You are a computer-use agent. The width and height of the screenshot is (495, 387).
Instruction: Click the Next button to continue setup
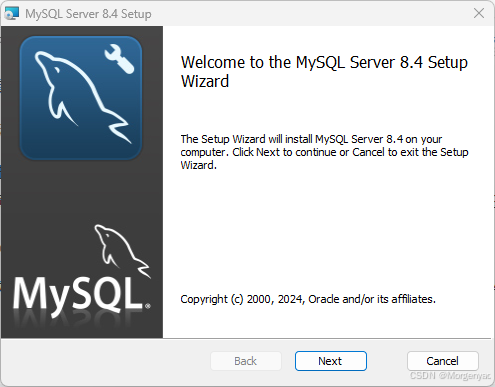(331, 361)
